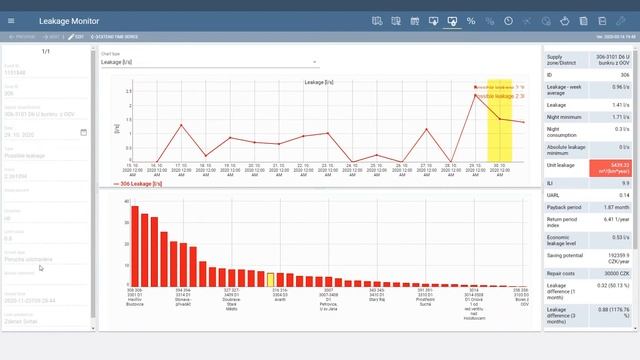Click the Supply zone/District row label
The height and width of the screenshot is (360, 640).
(x=561, y=60)
